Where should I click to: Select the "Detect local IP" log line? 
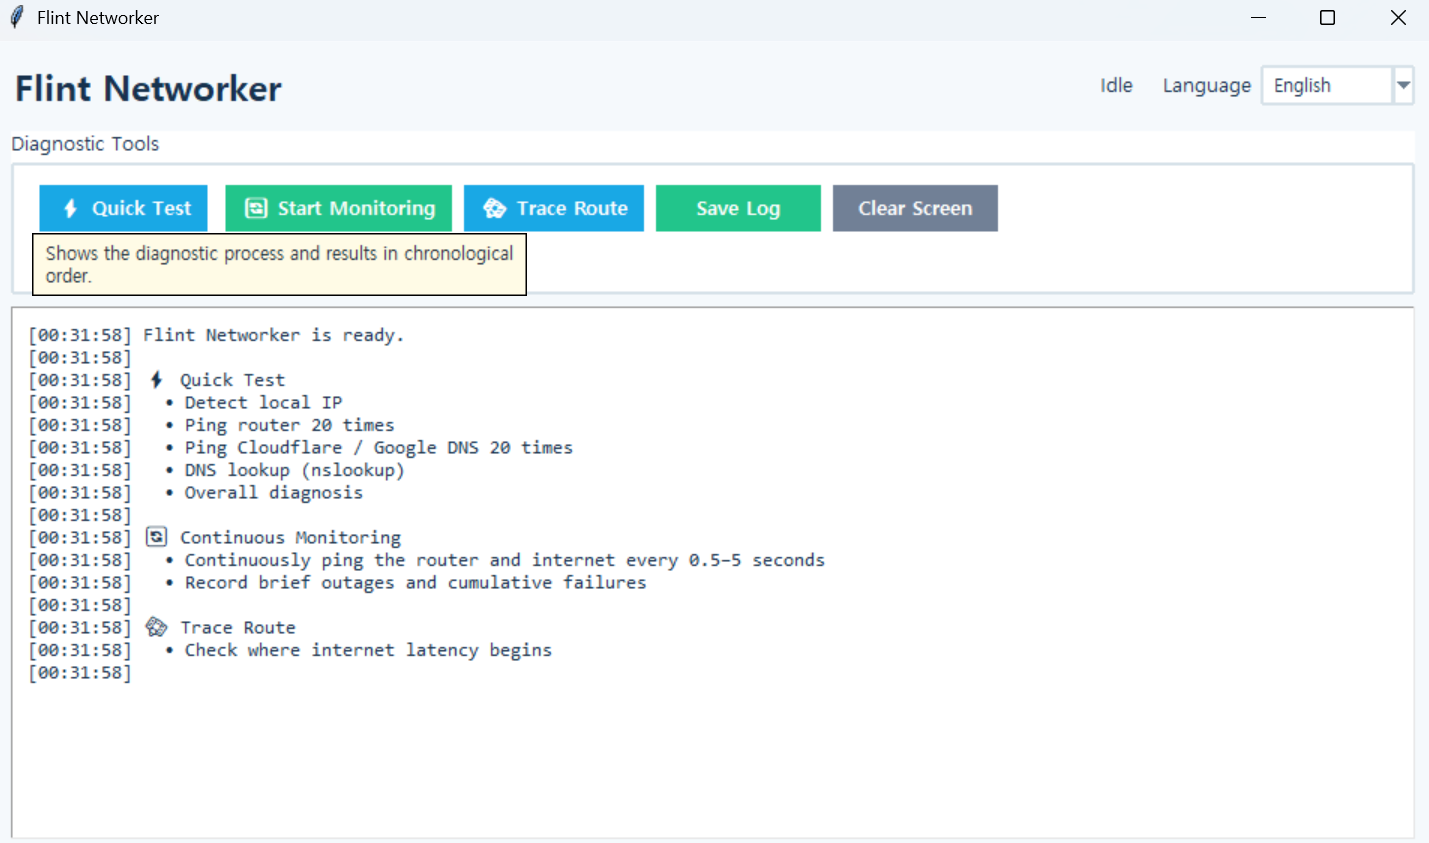(263, 403)
